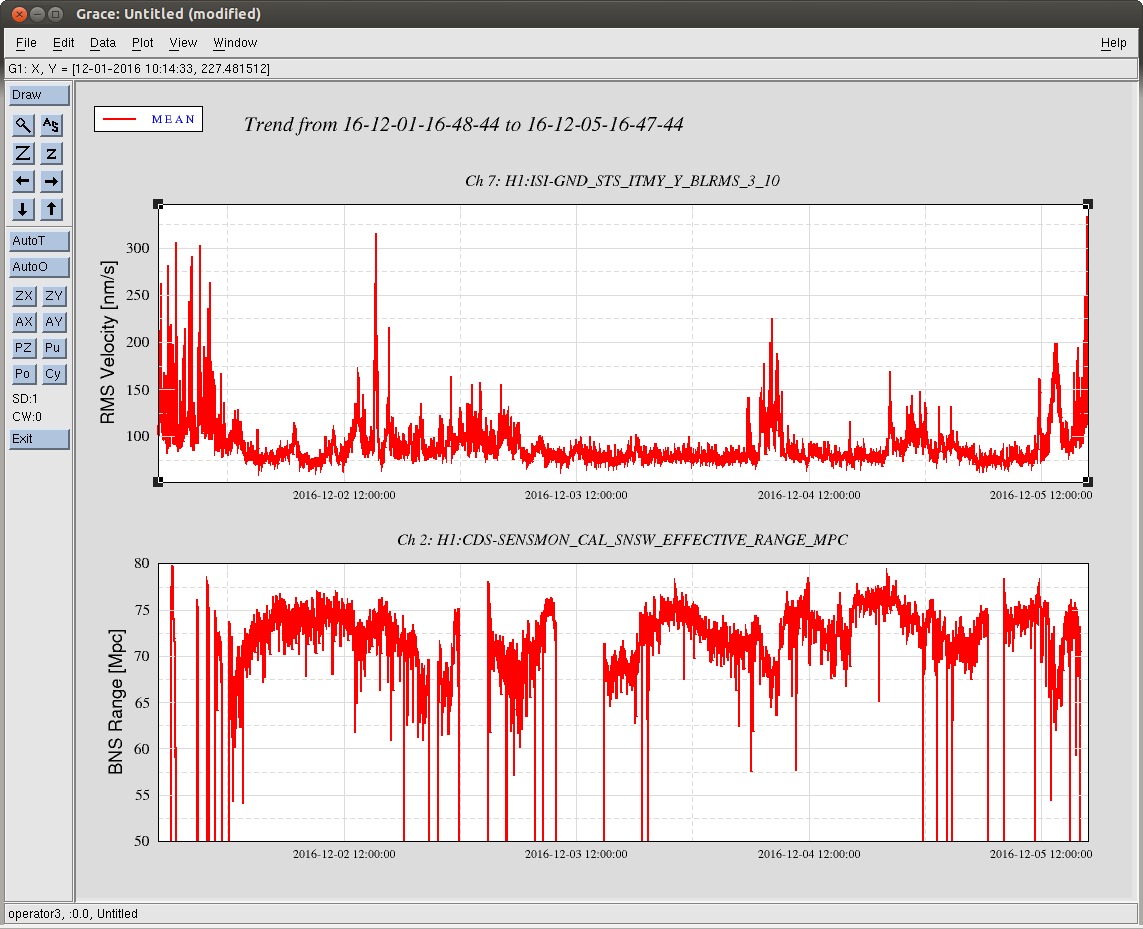Click the 'operator3, :0.0, Untitled' status bar
Viewport: 1143px width, 929px height.
(x=73, y=914)
